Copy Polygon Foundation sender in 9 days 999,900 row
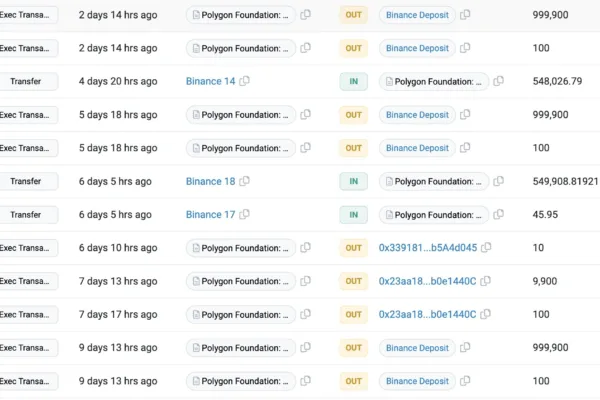 [x=305, y=348]
